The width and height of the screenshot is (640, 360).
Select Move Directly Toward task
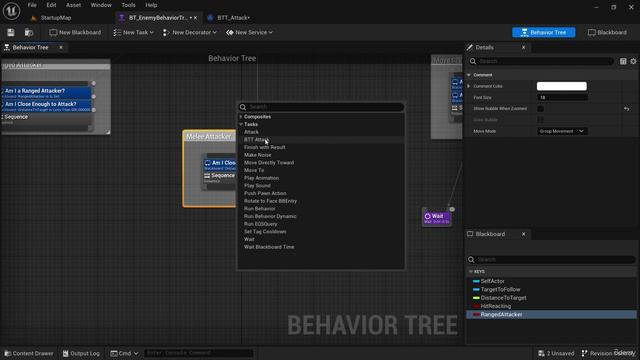click(x=269, y=162)
